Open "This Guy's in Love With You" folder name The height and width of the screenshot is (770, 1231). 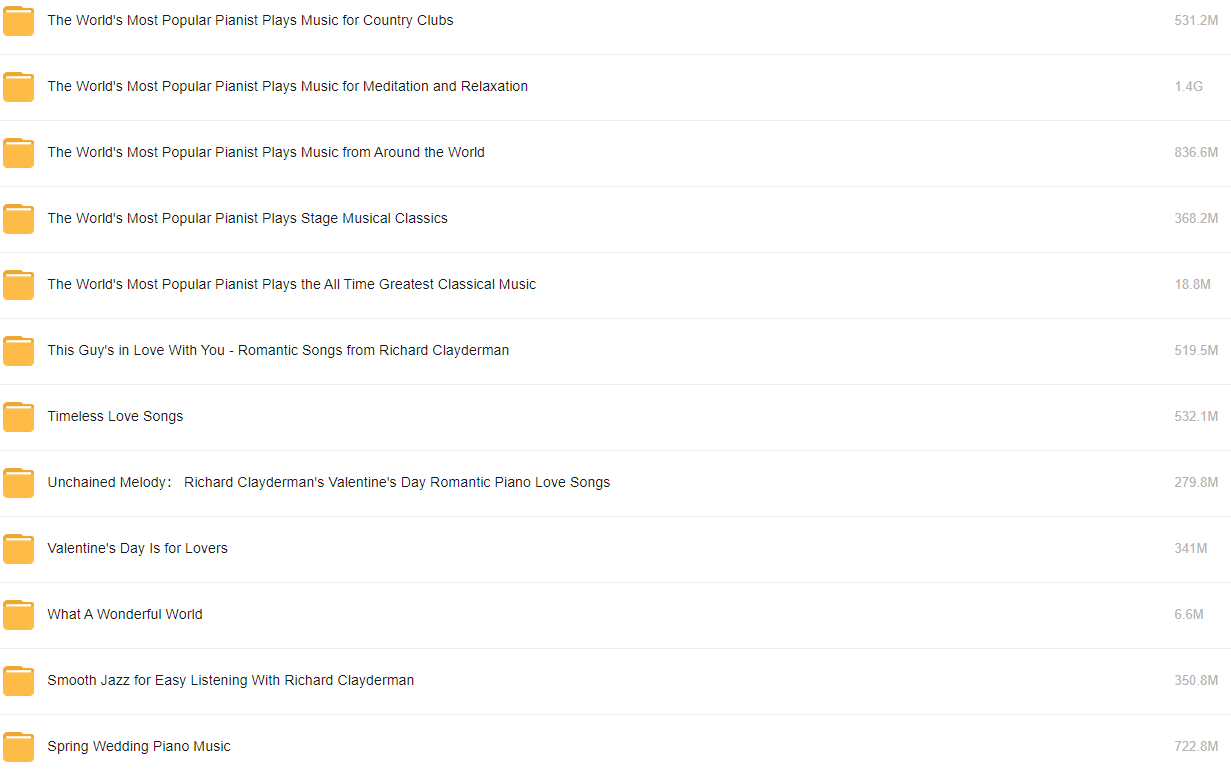coord(278,351)
